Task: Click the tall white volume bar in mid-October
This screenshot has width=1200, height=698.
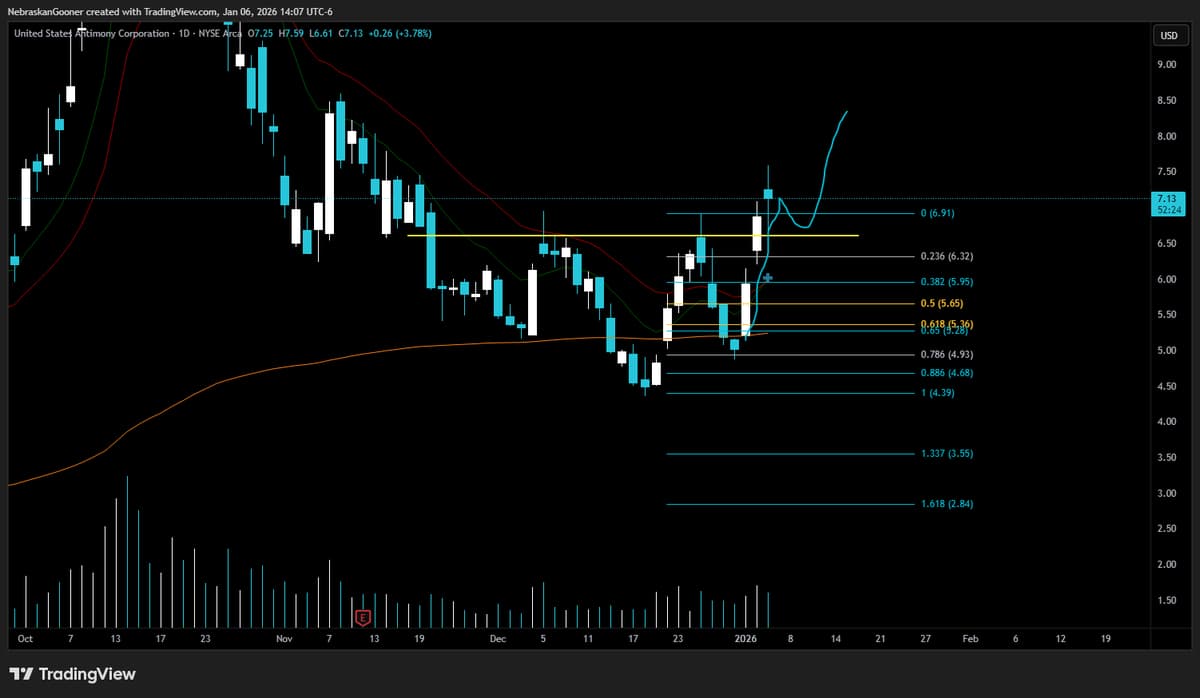Action: pyautogui.click(x=127, y=555)
